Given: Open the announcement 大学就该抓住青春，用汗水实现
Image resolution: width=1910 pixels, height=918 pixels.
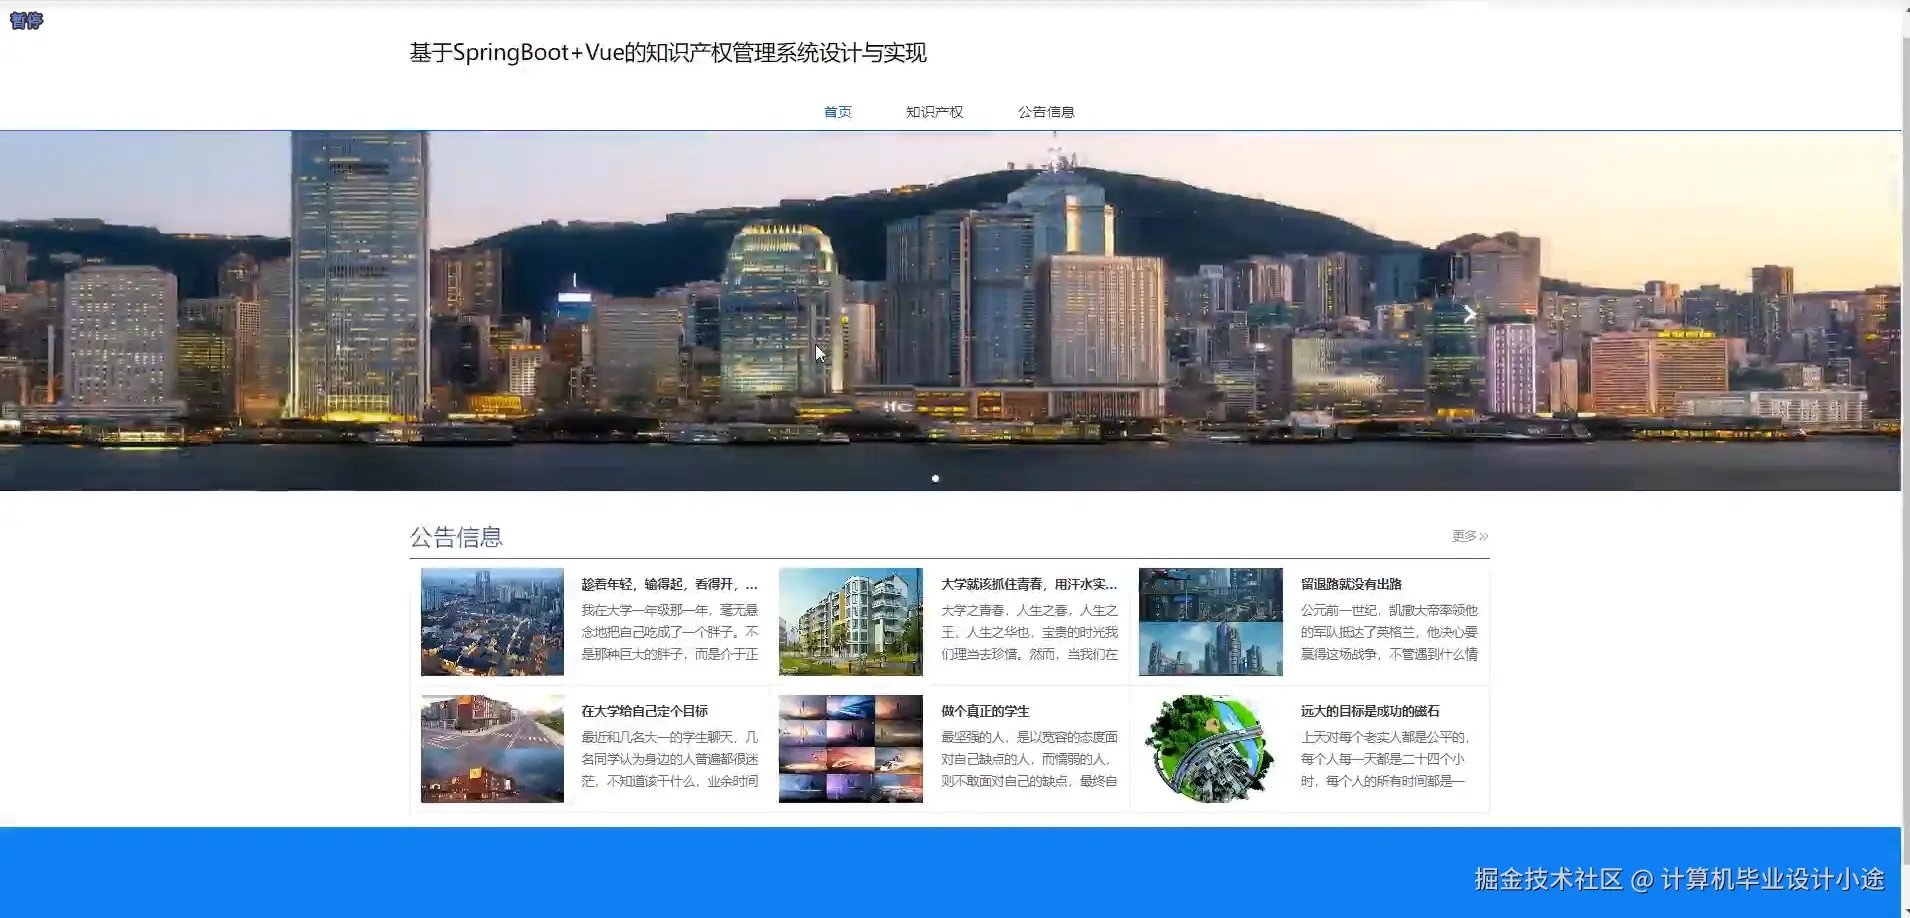Looking at the screenshot, I should (1030, 583).
